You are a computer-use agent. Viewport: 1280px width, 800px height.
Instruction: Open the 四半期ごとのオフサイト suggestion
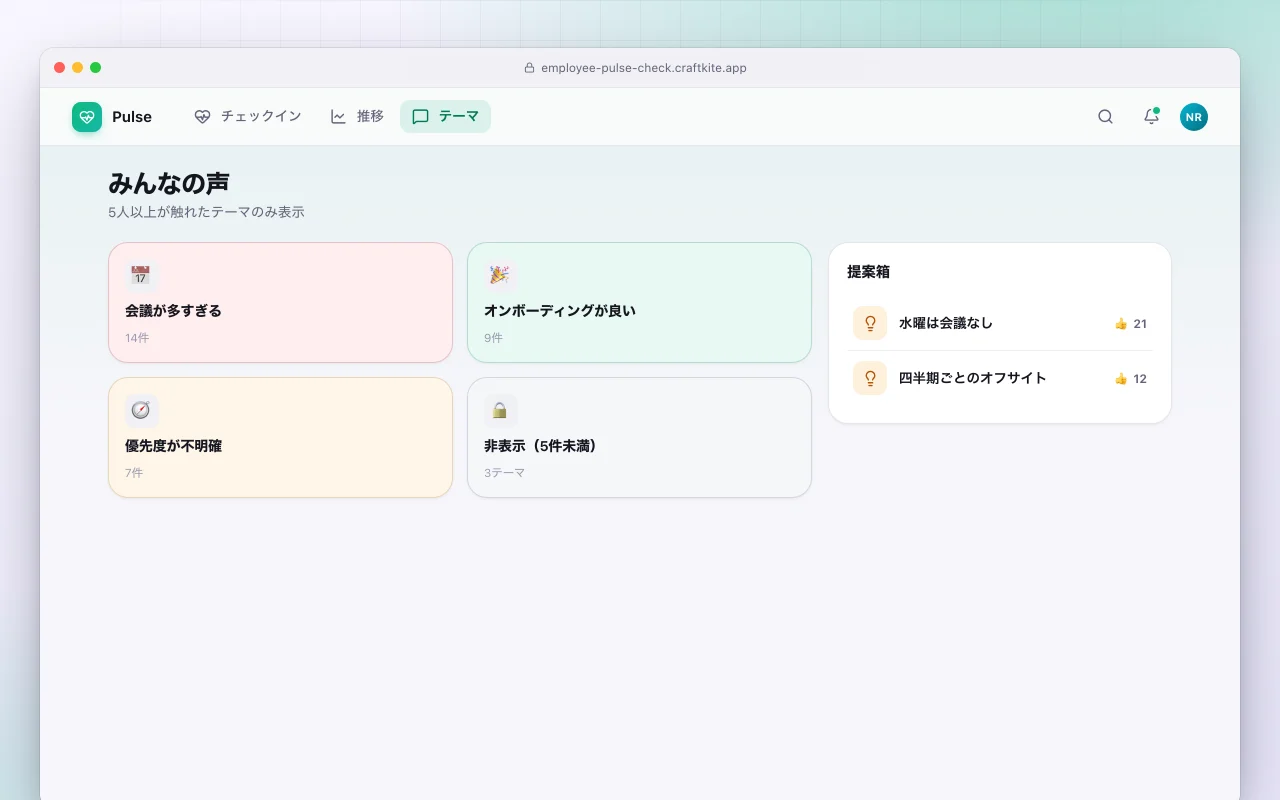click(x=1000, y=378)
